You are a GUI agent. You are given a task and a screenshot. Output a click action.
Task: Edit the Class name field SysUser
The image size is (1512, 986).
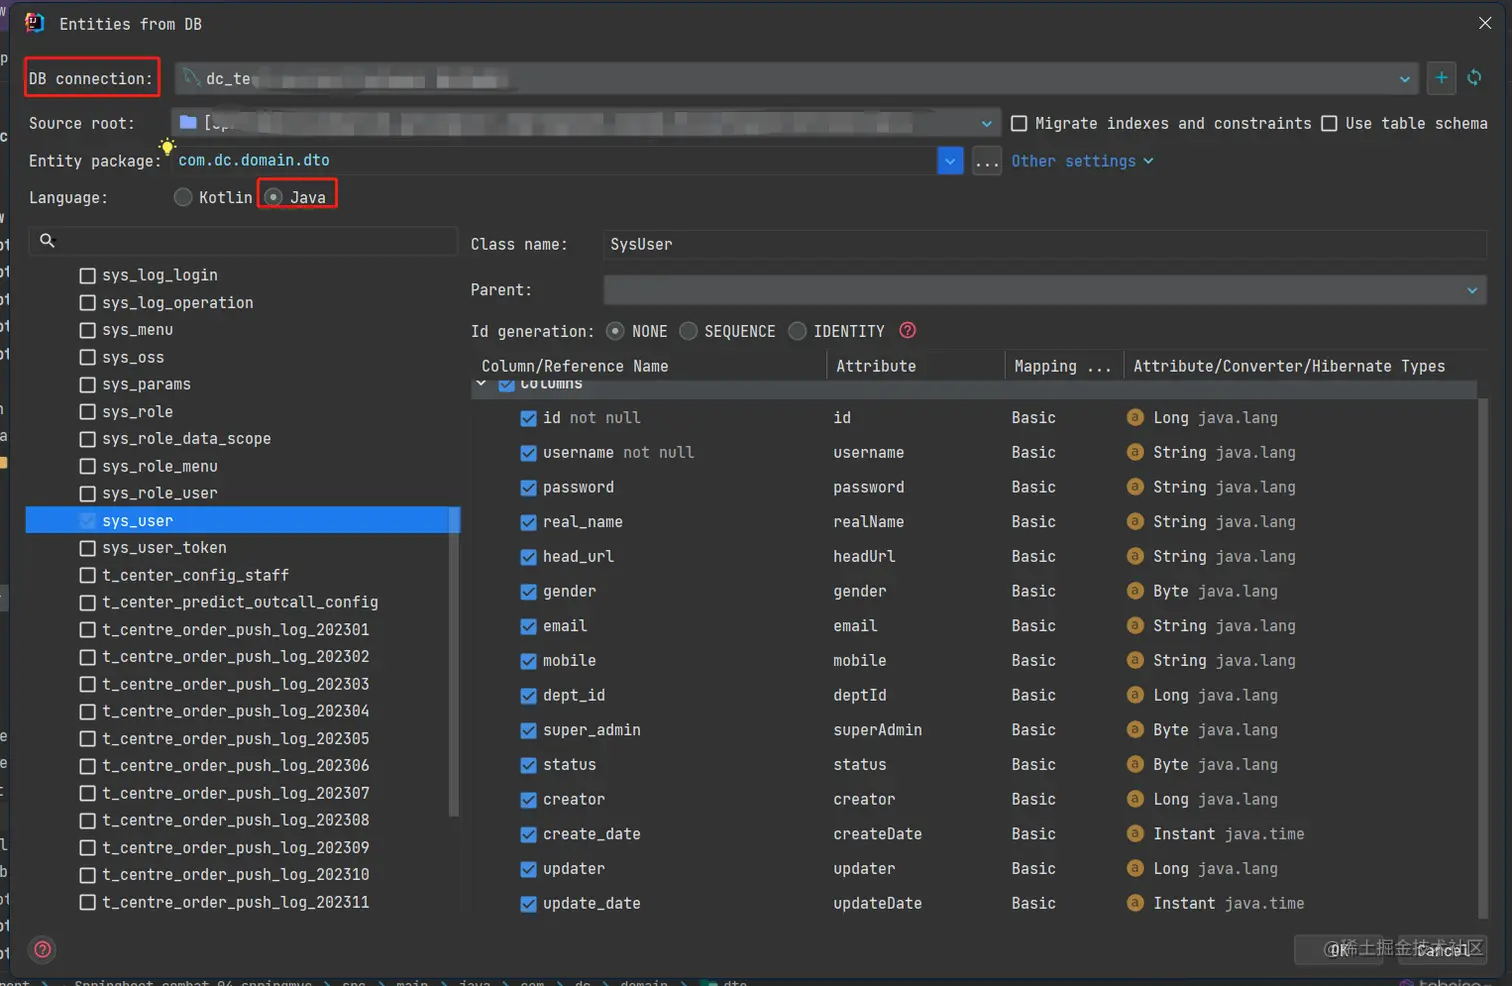coord(1044,244)
